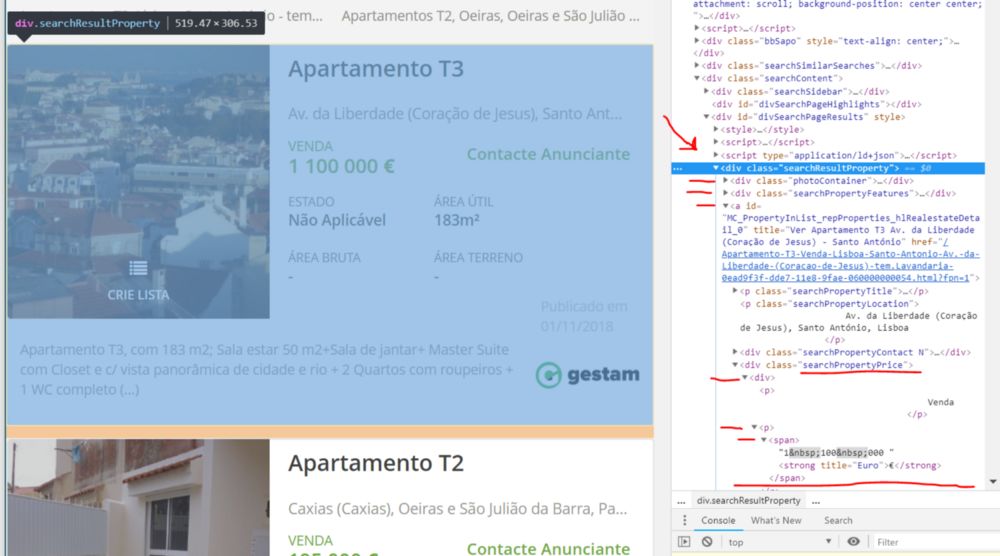
Task: Click the CRIE LISTA list icon
Action: pos(138,268)
